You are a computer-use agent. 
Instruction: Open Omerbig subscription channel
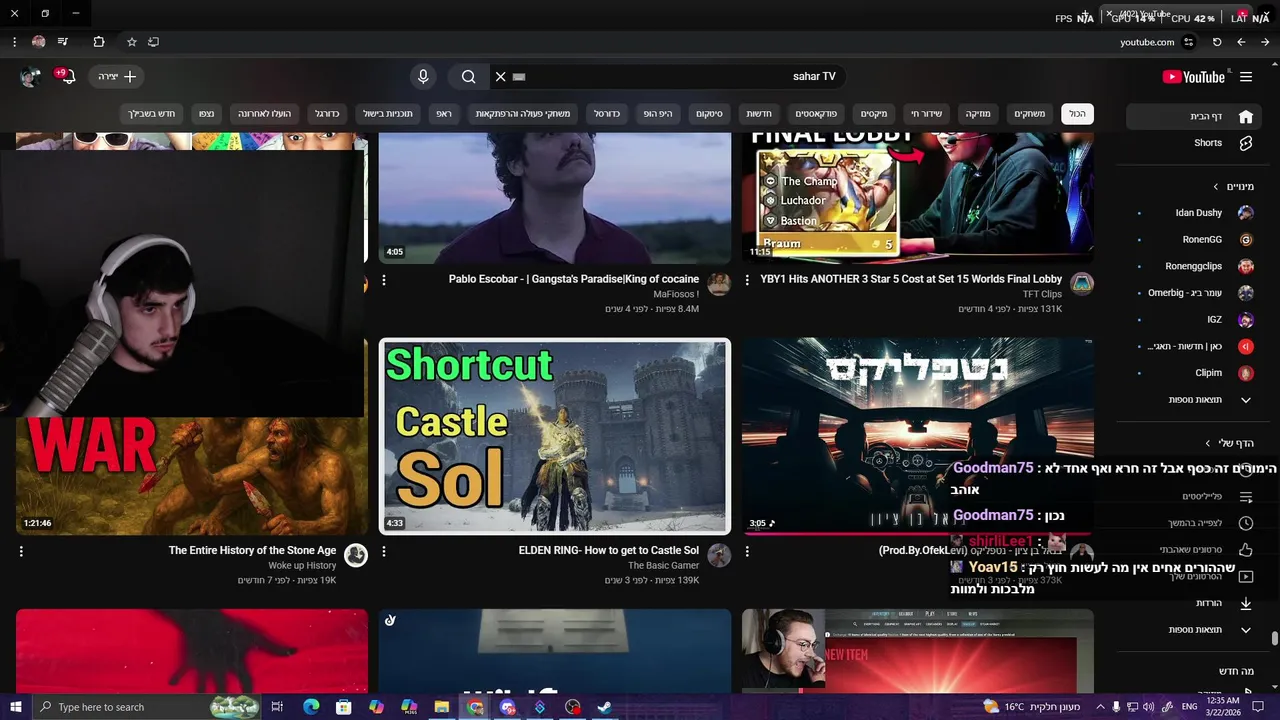click(x=1192, y=293)
